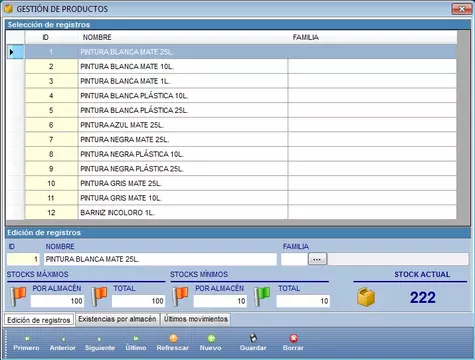Advance with the Siguiente arrow
The width and height of the screenshot is (475, 360).
(x=100, y=344)
